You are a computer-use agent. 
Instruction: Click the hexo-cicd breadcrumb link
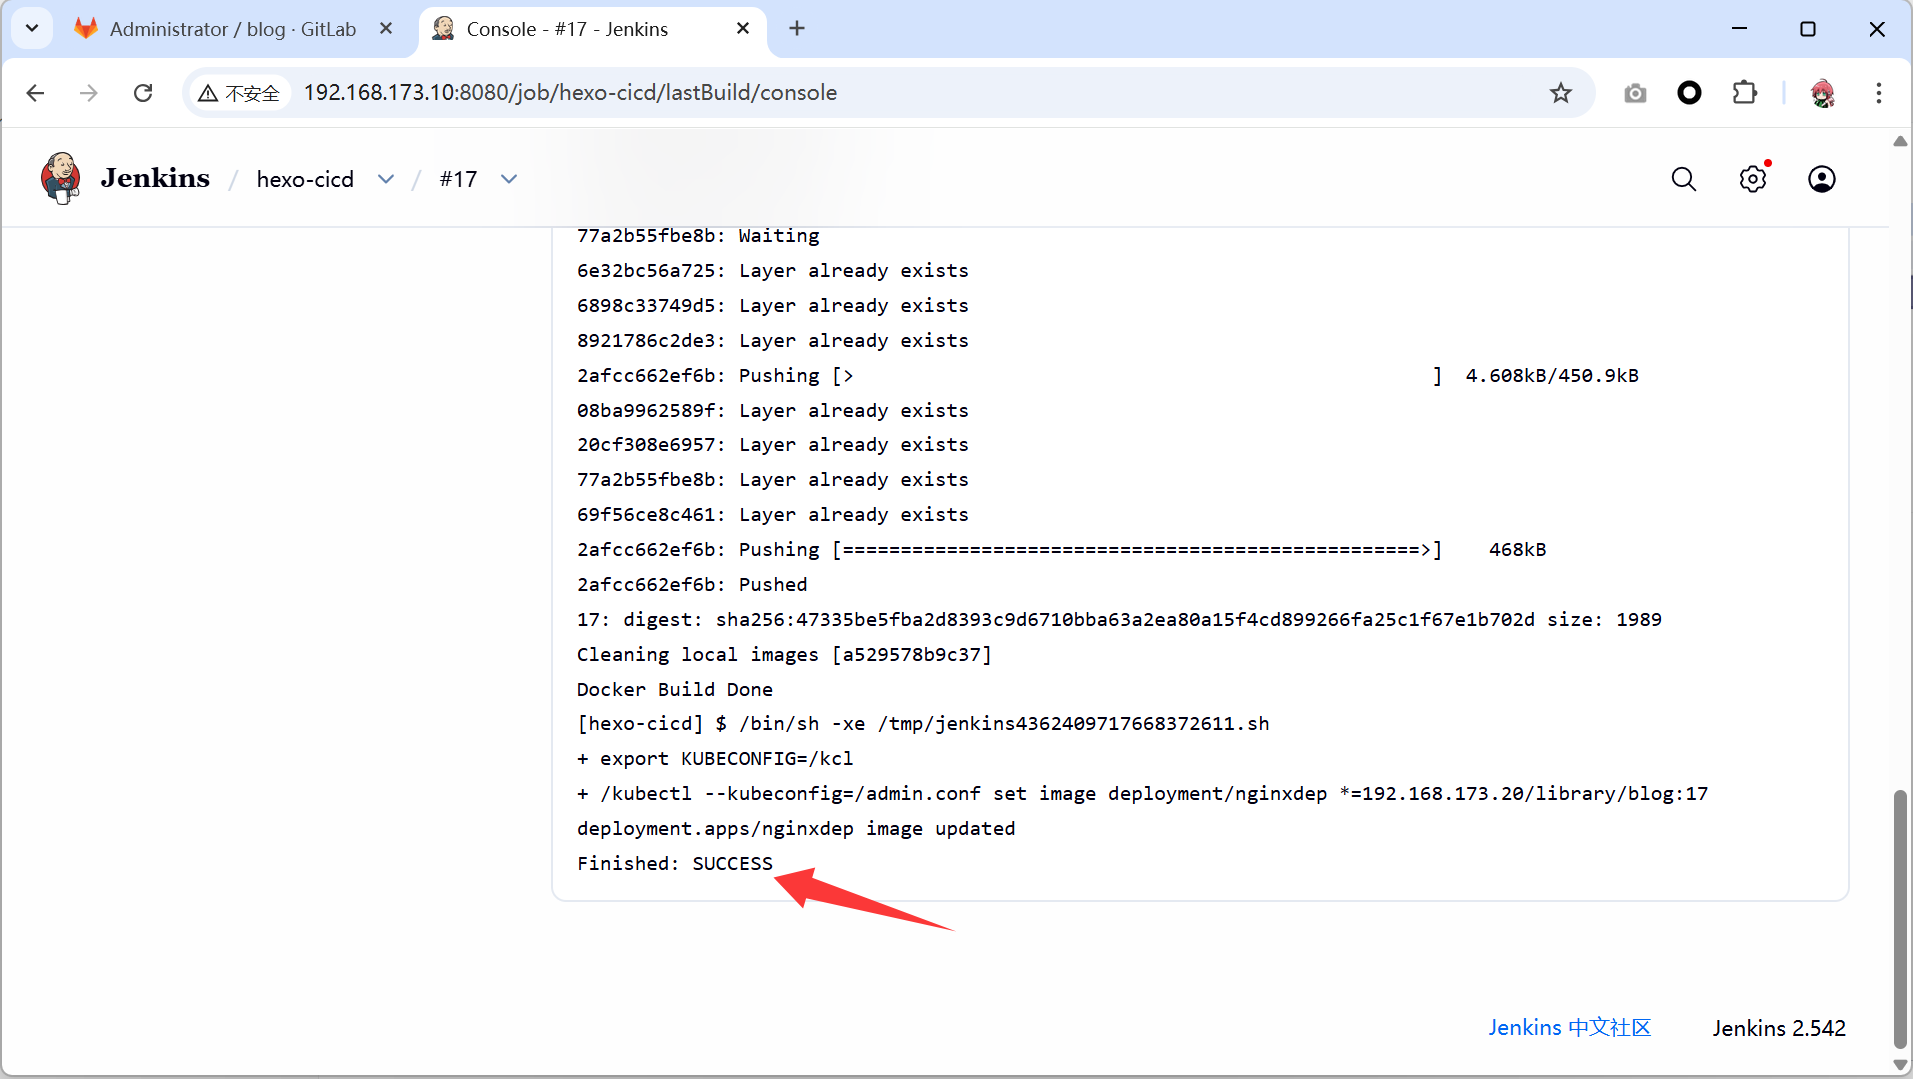pos(305,179)
